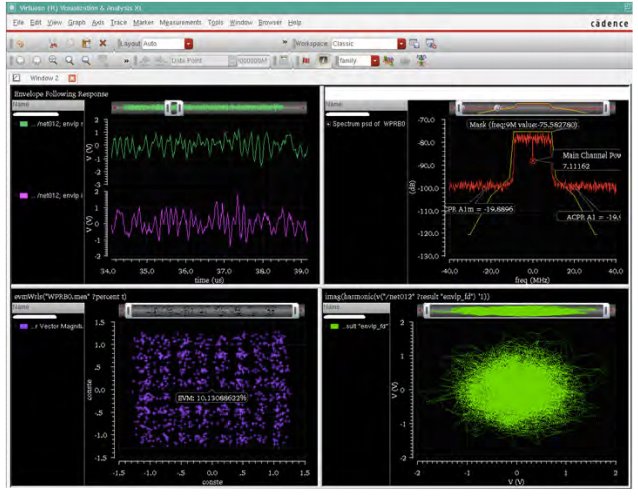Click the open results icon in top toolbar

coord(20,44)
